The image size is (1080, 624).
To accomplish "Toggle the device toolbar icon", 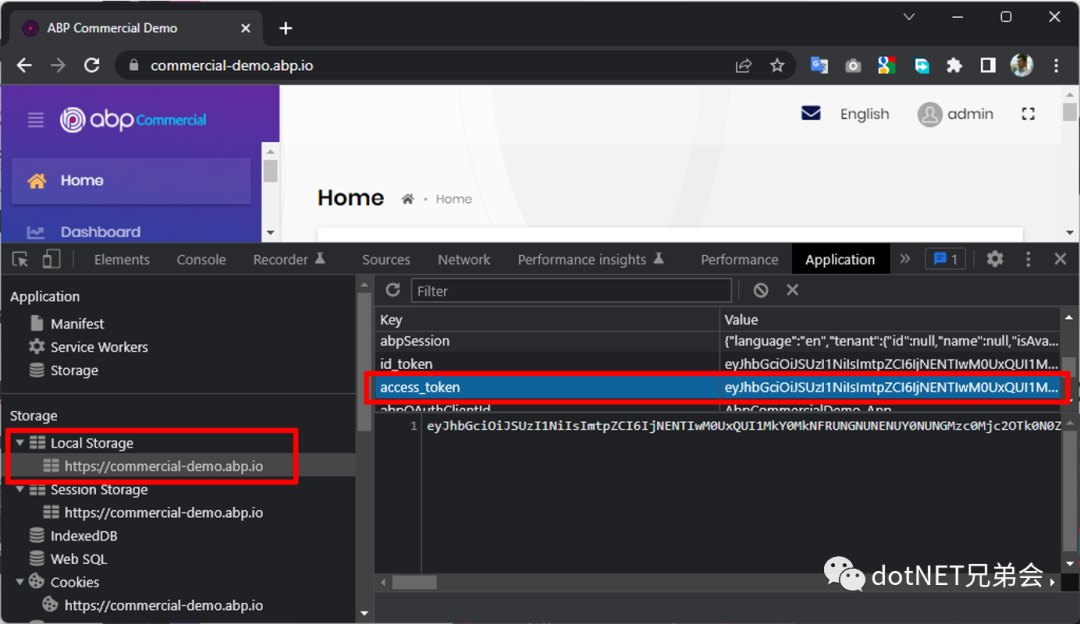I will [x=50, y=260].
